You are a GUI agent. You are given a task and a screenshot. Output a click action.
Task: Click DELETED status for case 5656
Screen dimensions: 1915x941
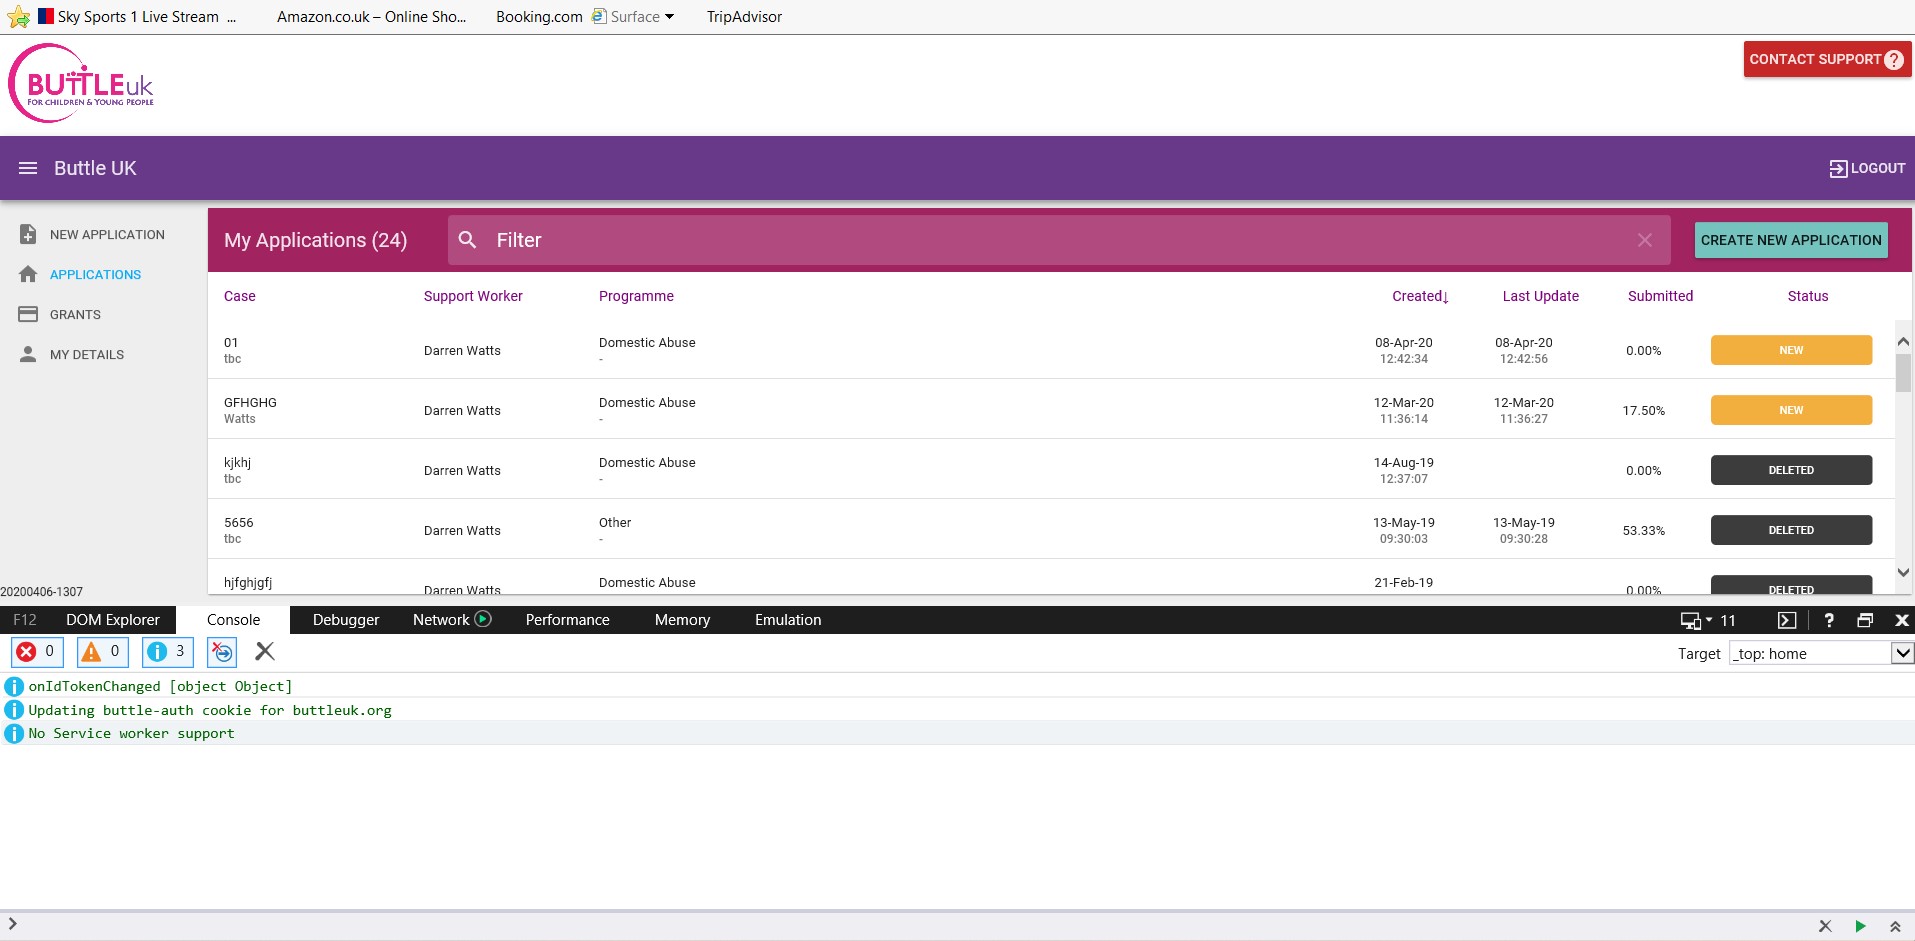1791,530
